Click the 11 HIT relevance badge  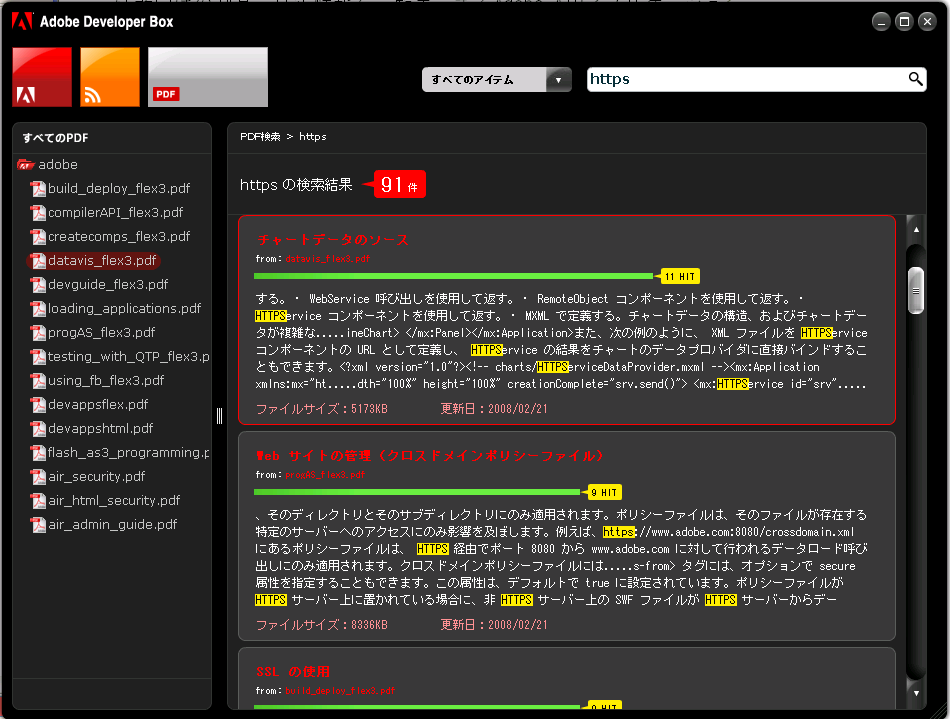coord(679,276)
